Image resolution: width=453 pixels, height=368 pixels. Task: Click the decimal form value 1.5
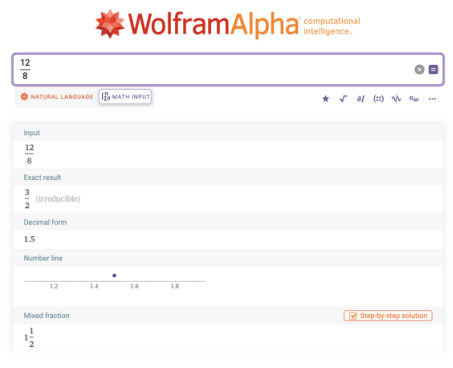(29, 239)
